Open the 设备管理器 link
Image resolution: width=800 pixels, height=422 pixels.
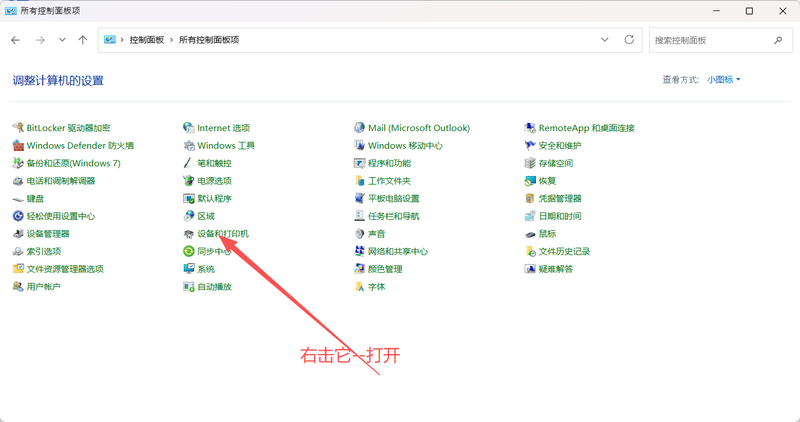pos(47,234)
